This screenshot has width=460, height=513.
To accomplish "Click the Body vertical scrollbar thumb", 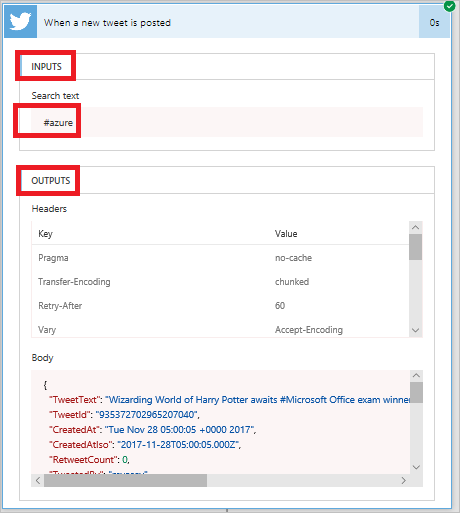I will point(416,393).
